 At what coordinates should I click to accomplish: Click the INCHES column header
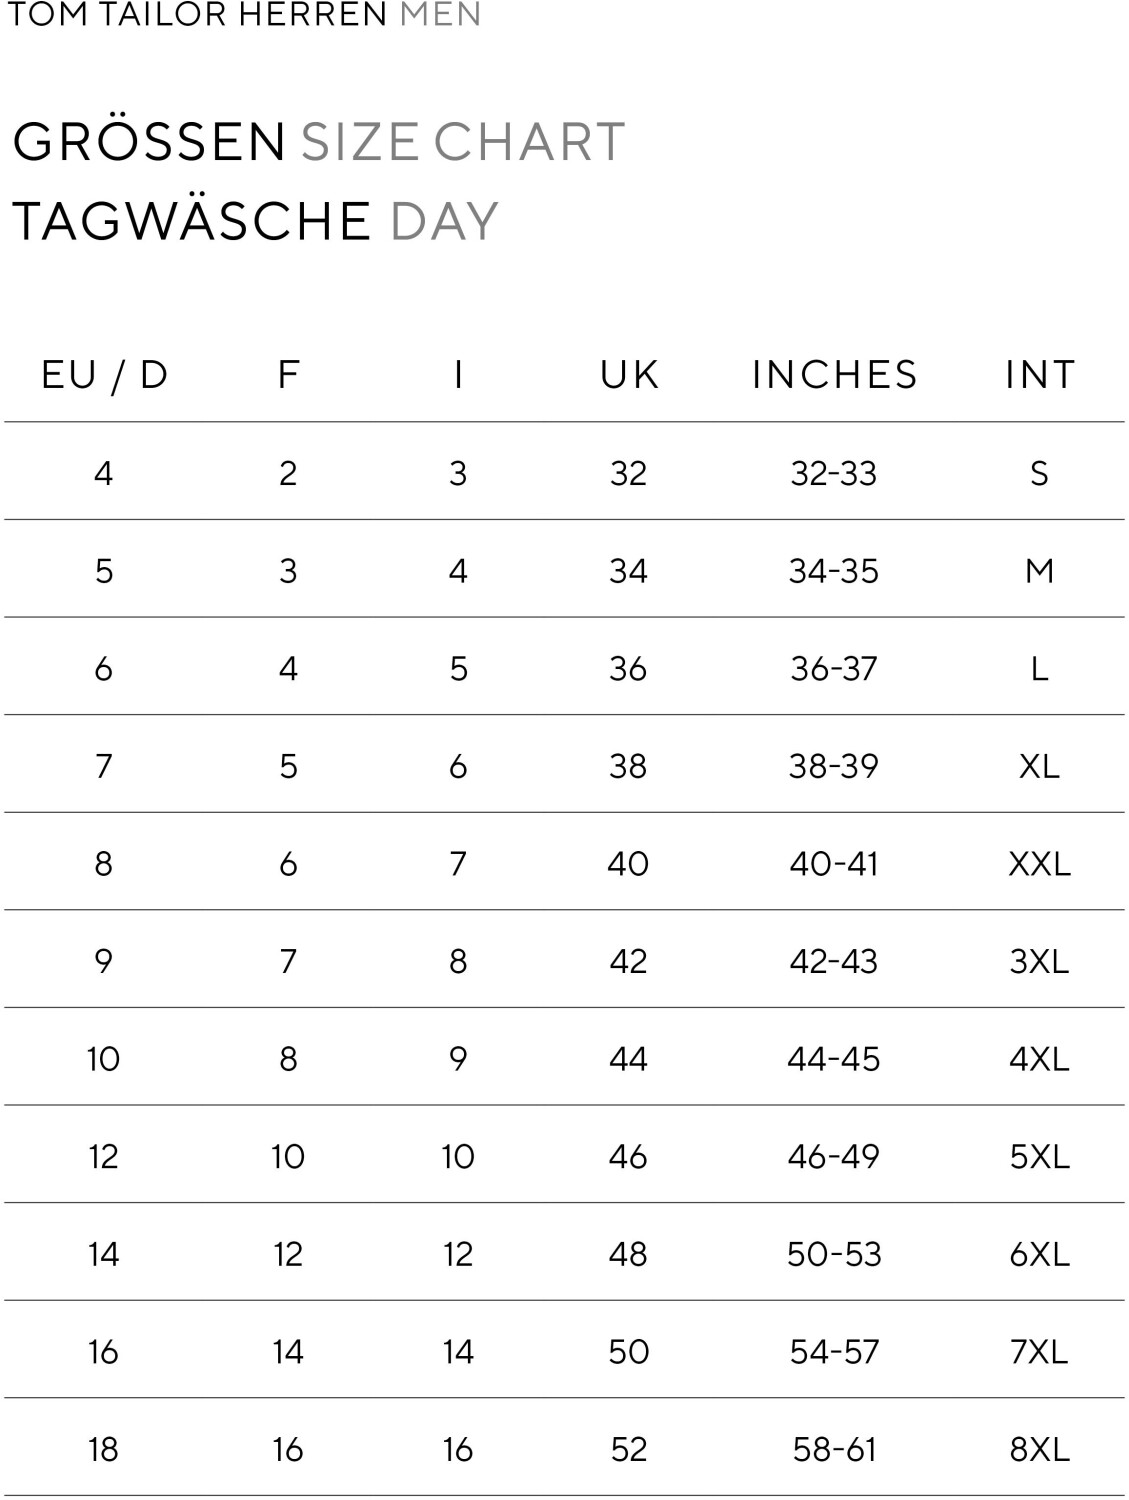pyautogui.click(x=834, y=375)
